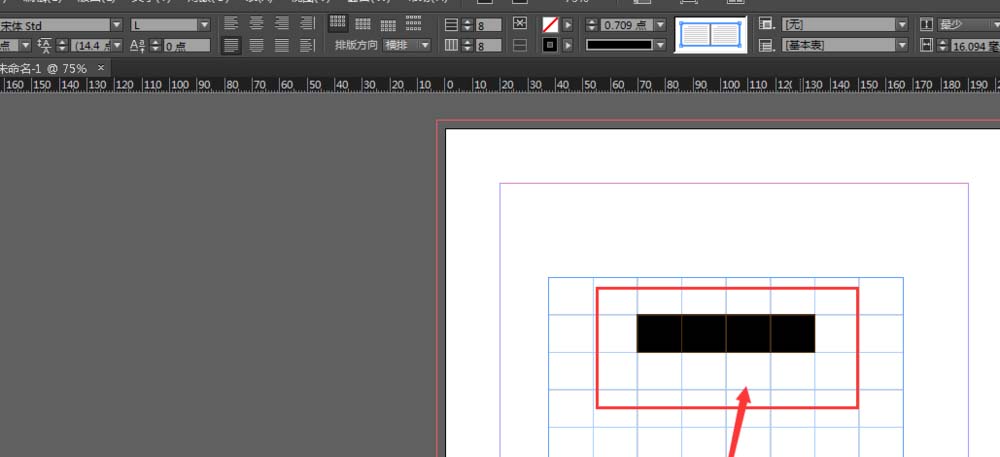This screenshot has width=1000, height=457.
Task: Click the top-row align left icon
Action: (232, 23)
